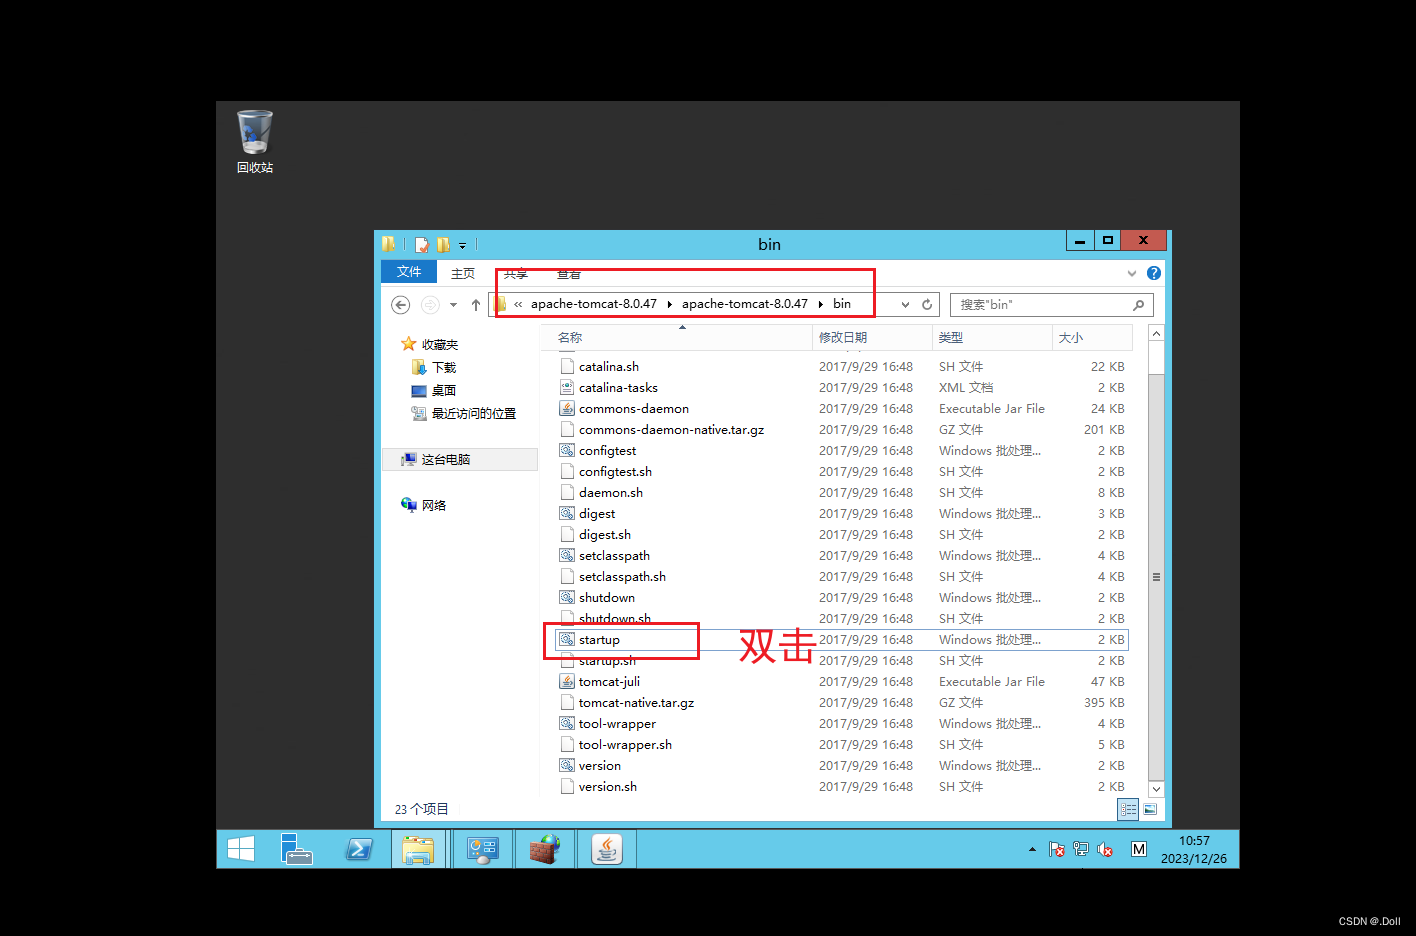Select the setclasspath batch file icon
The image size is (1416, 936).
[567, 555]
